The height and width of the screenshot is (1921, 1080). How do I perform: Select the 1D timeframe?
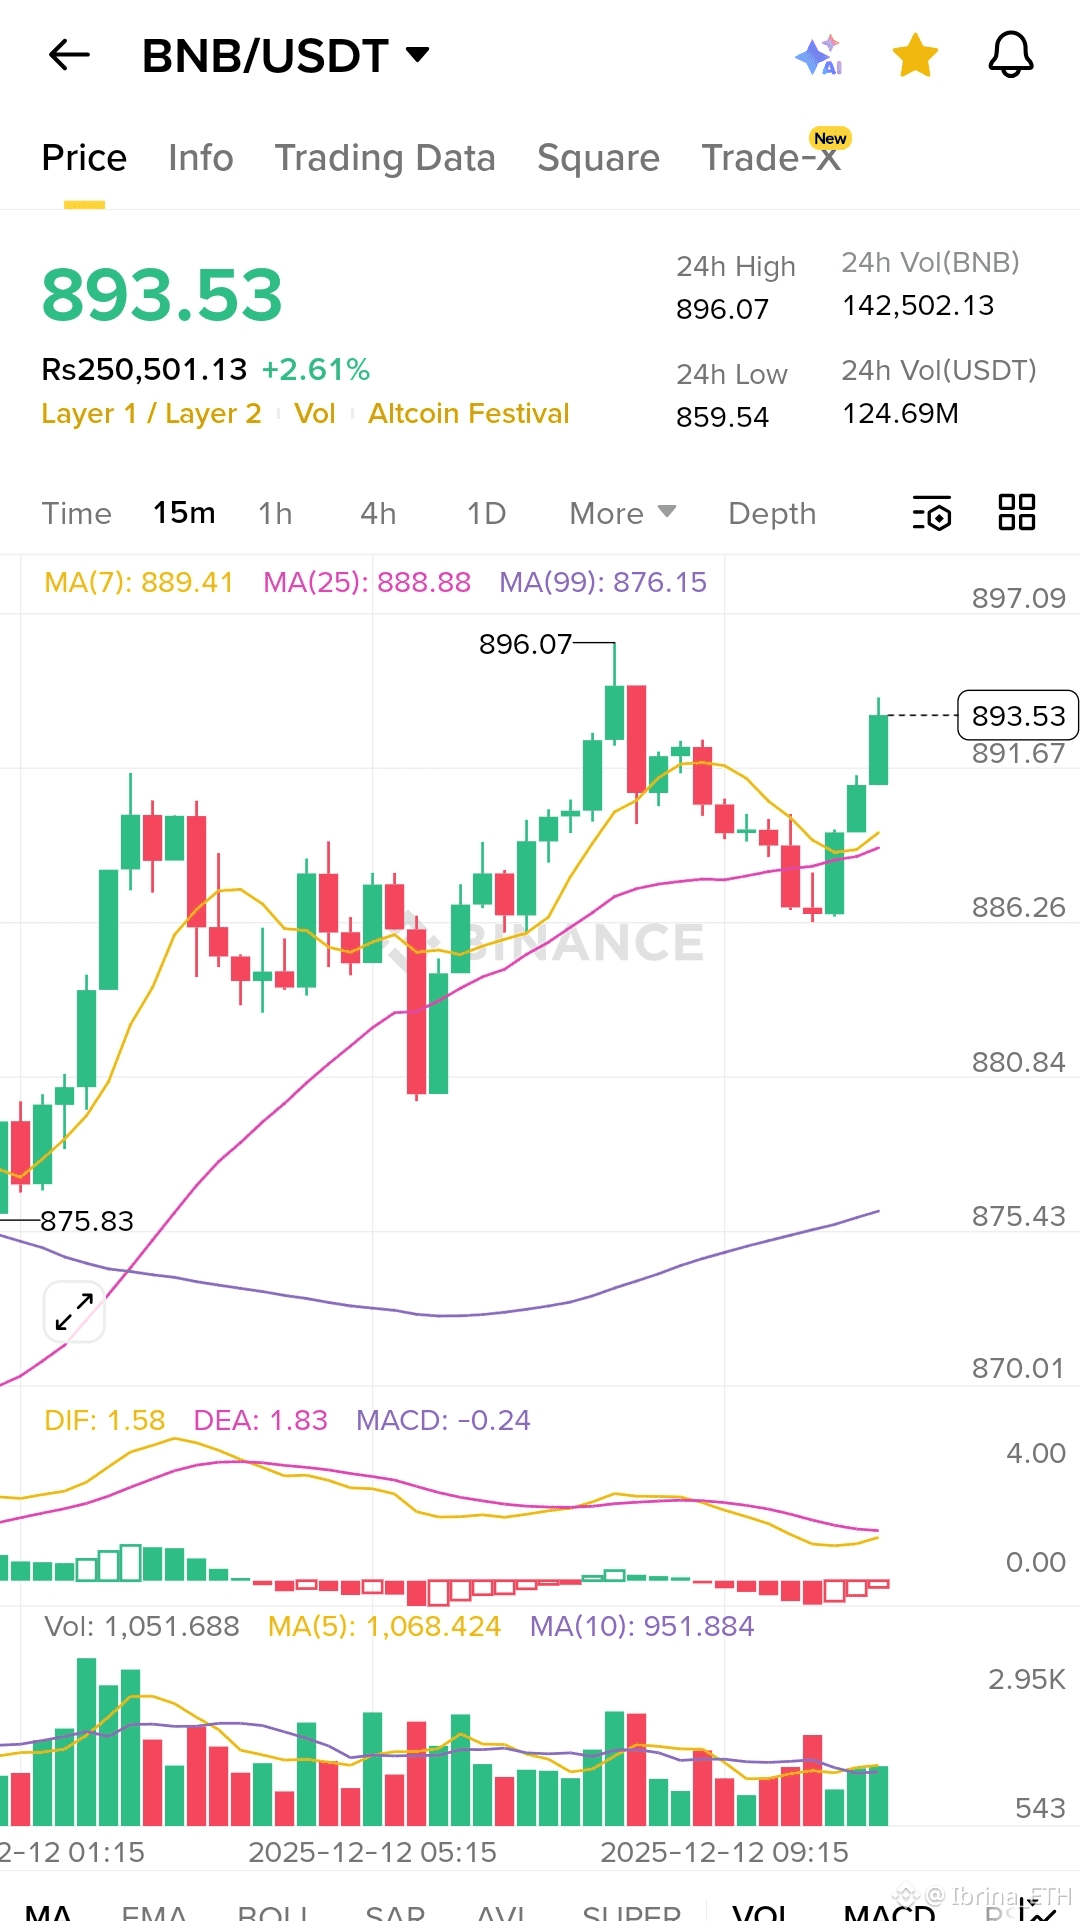point(486,513)
